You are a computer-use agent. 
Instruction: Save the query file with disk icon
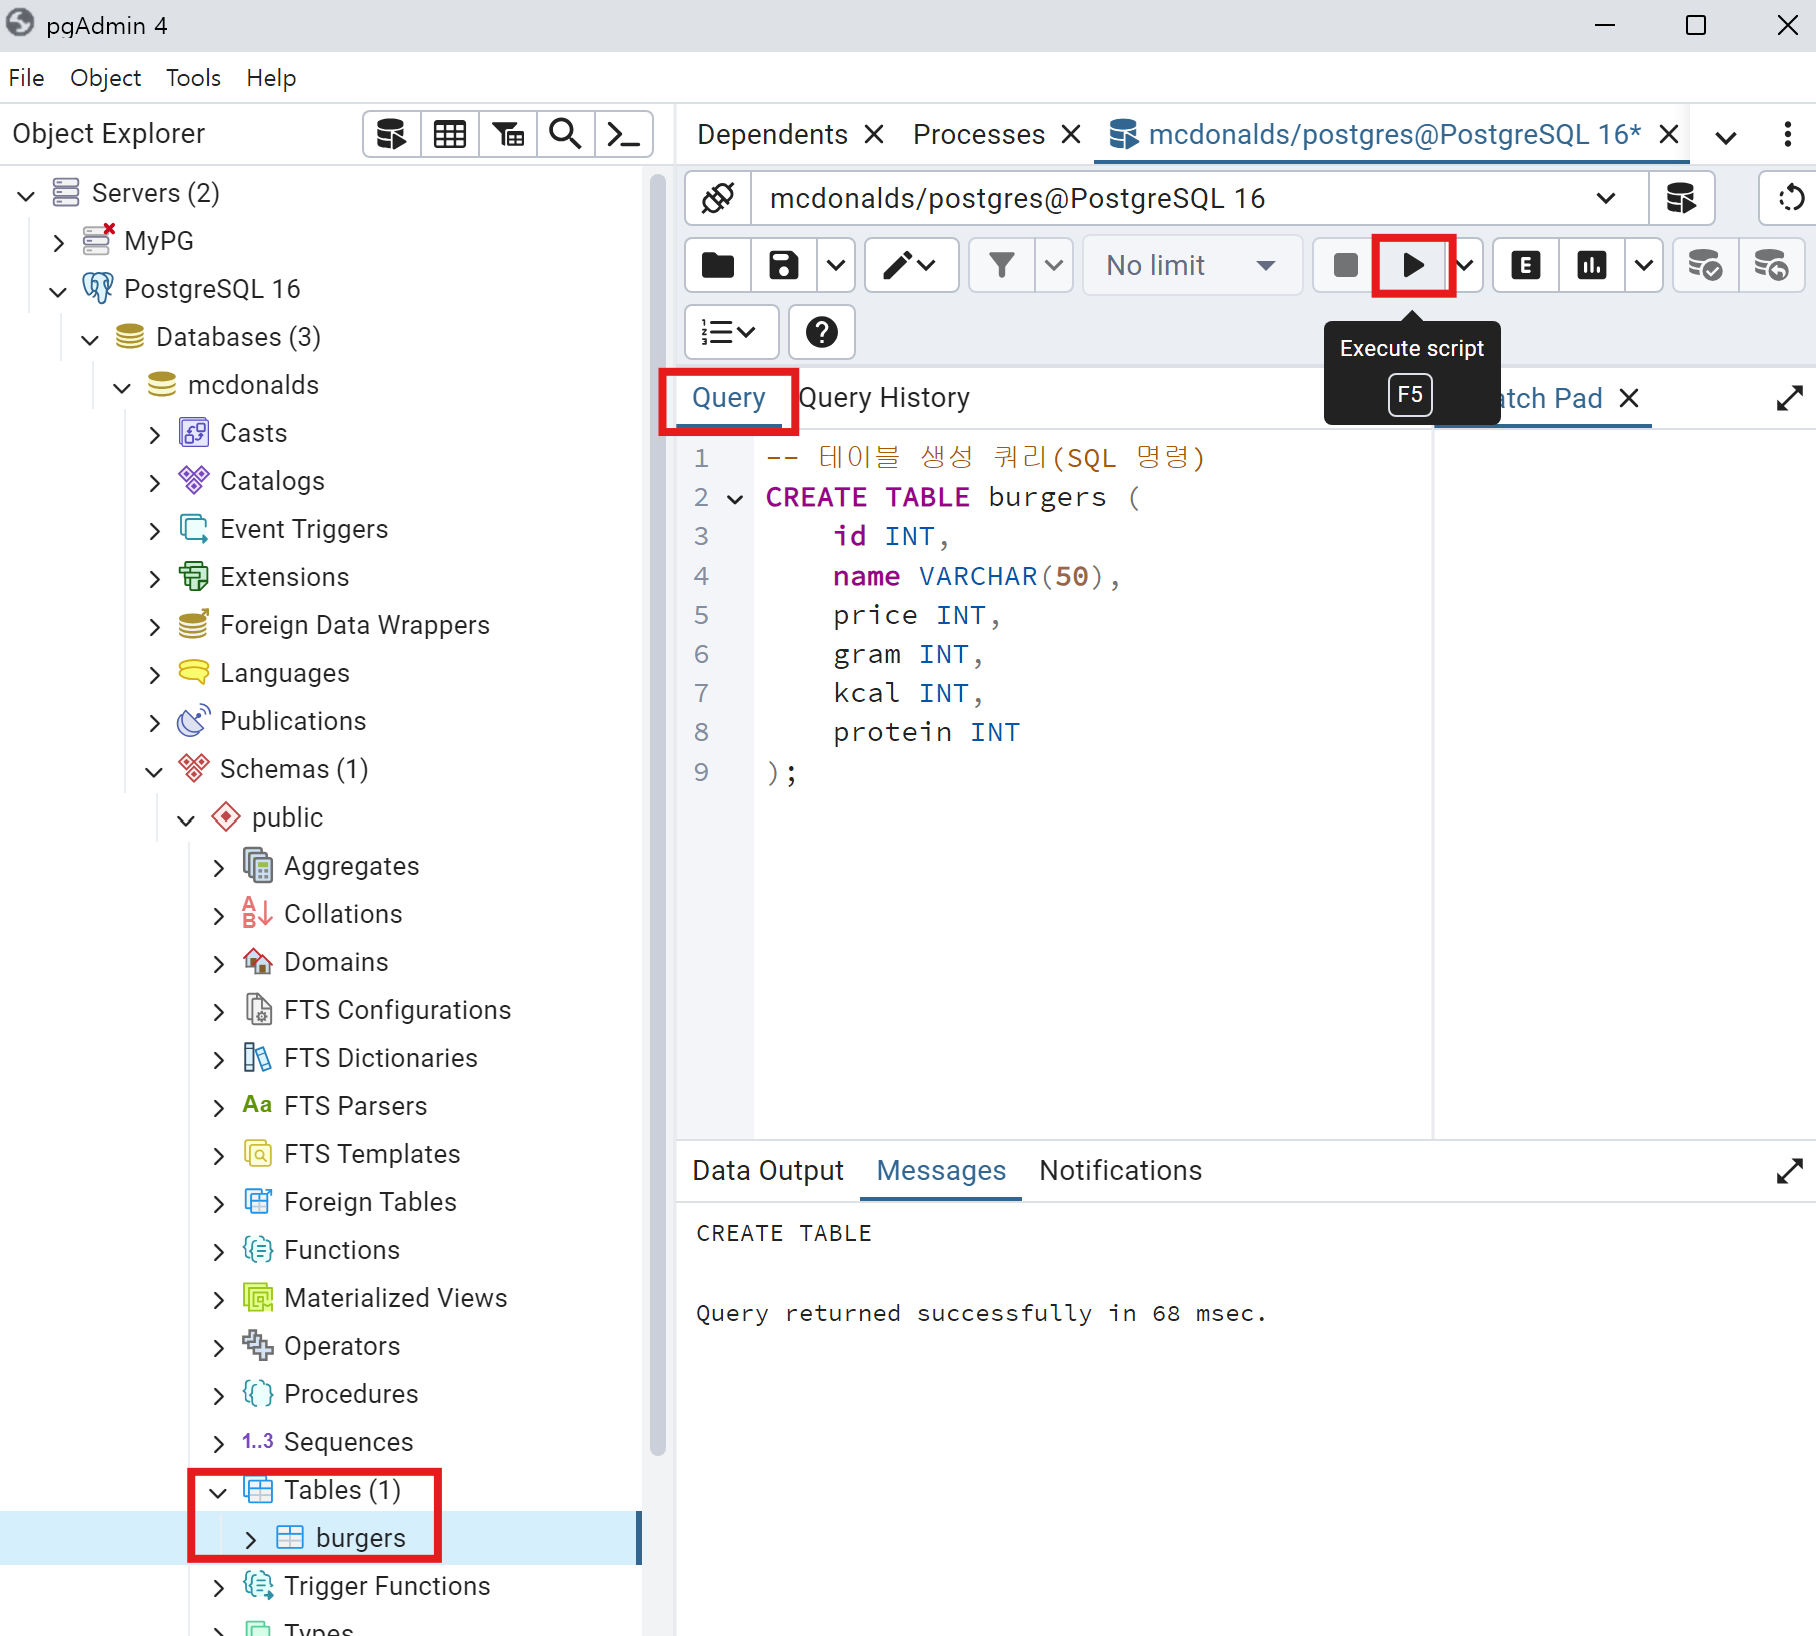point(784,265)
